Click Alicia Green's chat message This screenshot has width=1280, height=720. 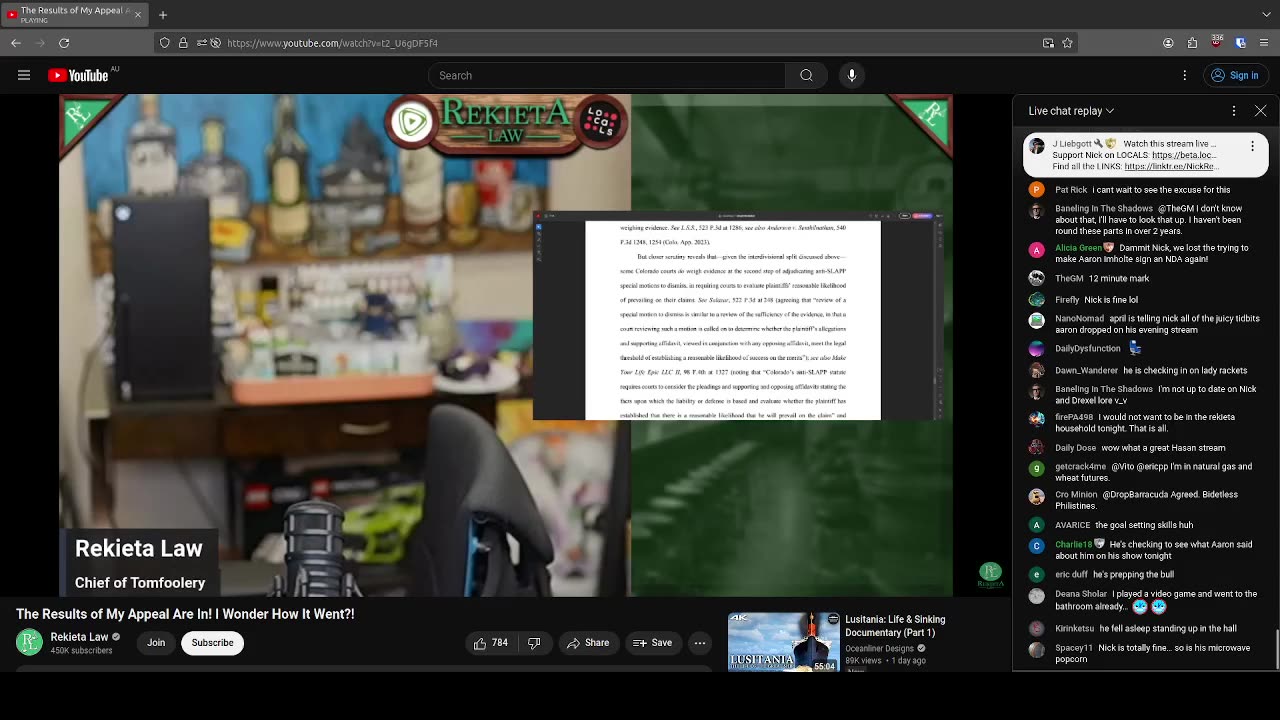click(x=1144, y=253)
